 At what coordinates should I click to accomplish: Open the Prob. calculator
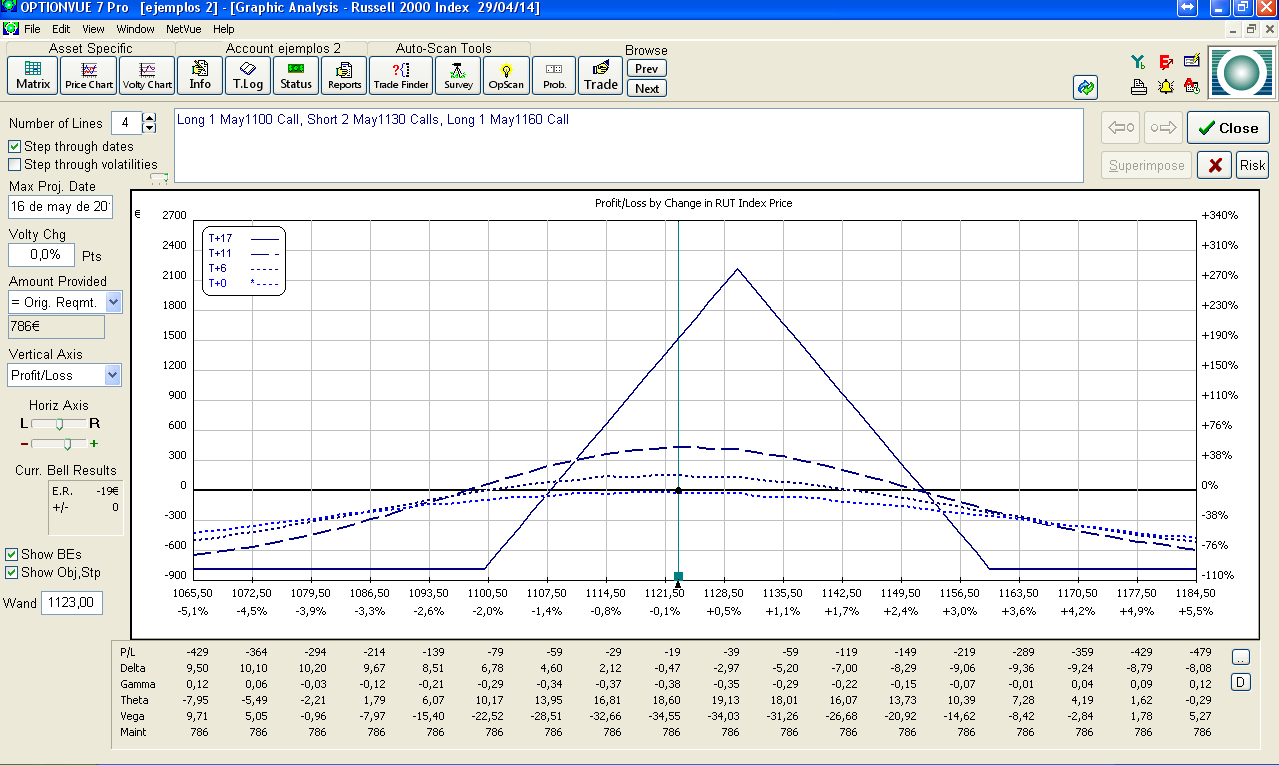(554, 75)
